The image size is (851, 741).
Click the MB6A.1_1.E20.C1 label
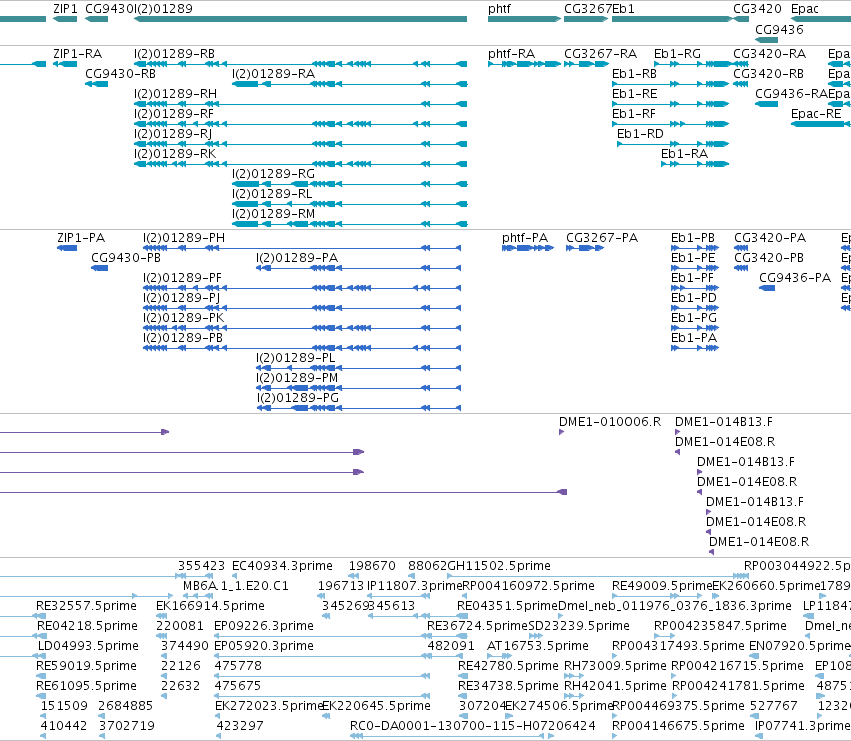(x=236, y=586)
